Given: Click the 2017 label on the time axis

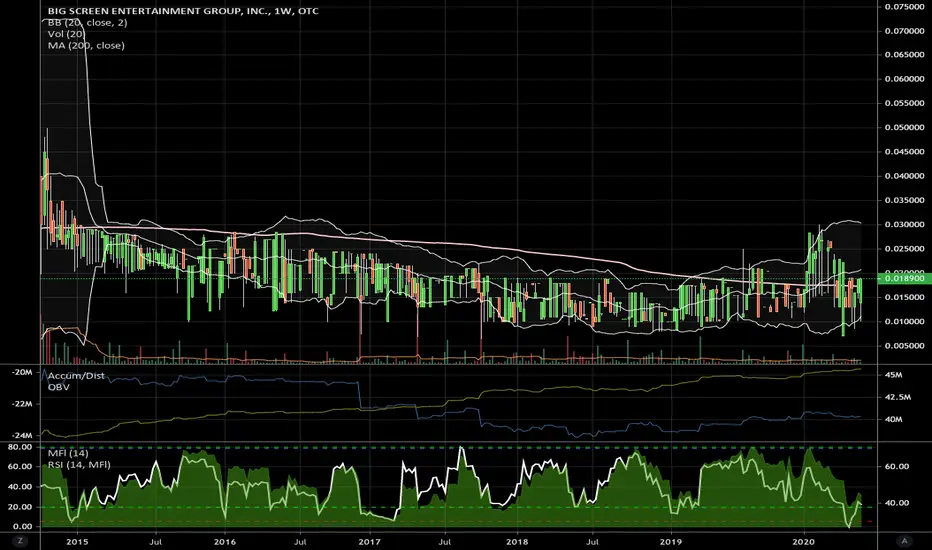Looking at the screenshot, I should coord(370,542).
